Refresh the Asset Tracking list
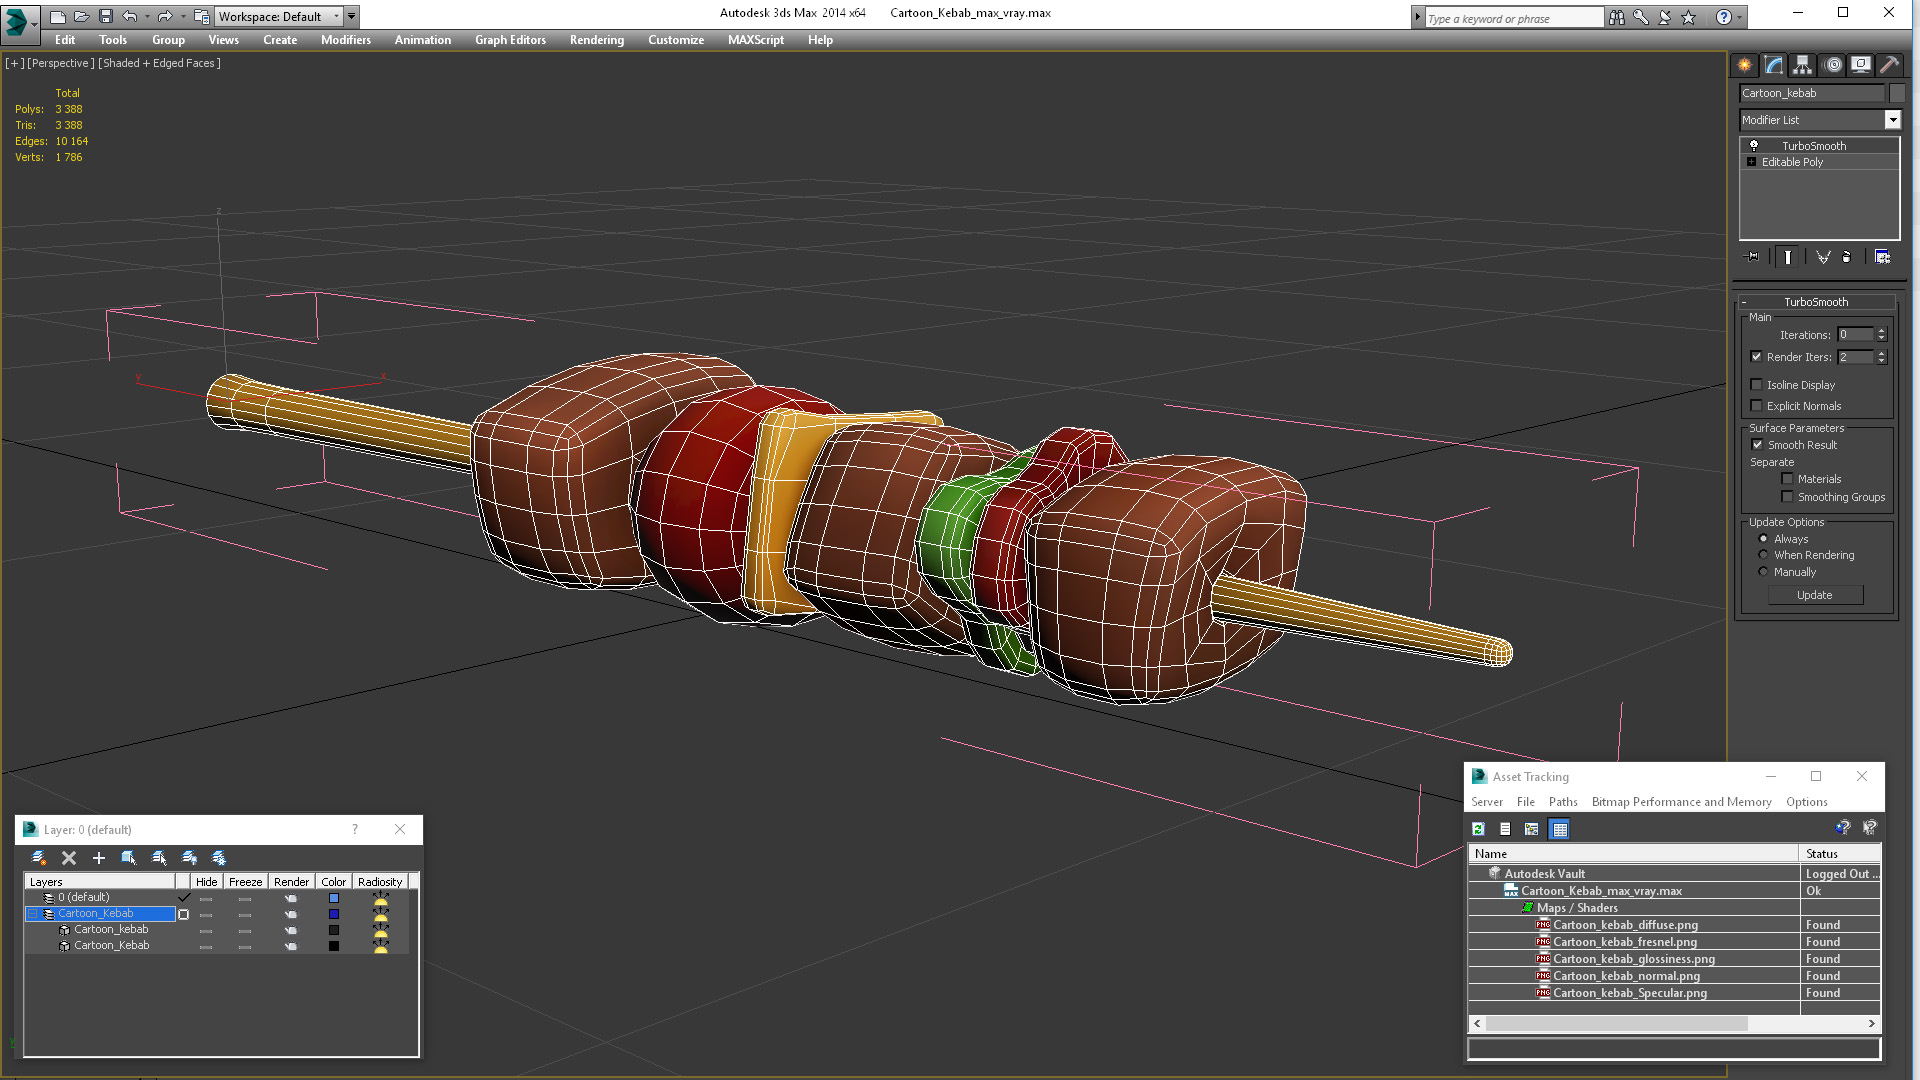Viewport: 1920px width, 1080px height. tap(1478, 829)
